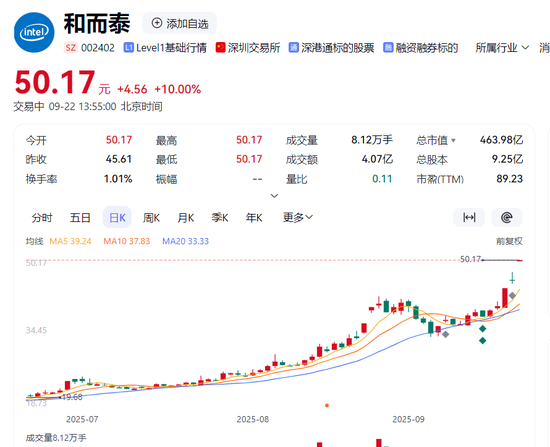Screen dimensions: 550x447
Task: Click the China flag icon
Action: pyautogui.click(x=220, y=47)
